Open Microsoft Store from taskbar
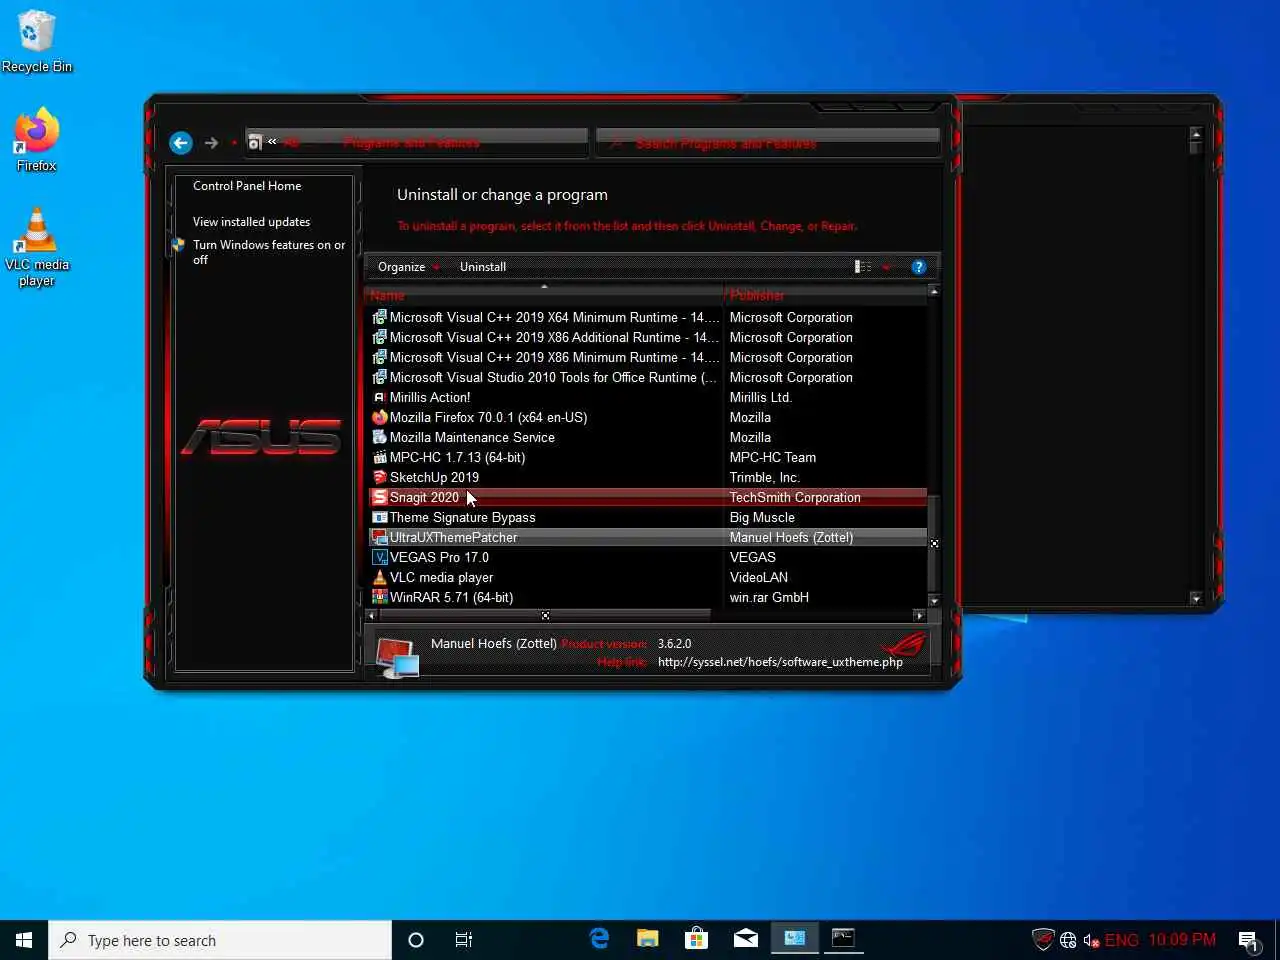1280x960 pixels. coord(696,939)
